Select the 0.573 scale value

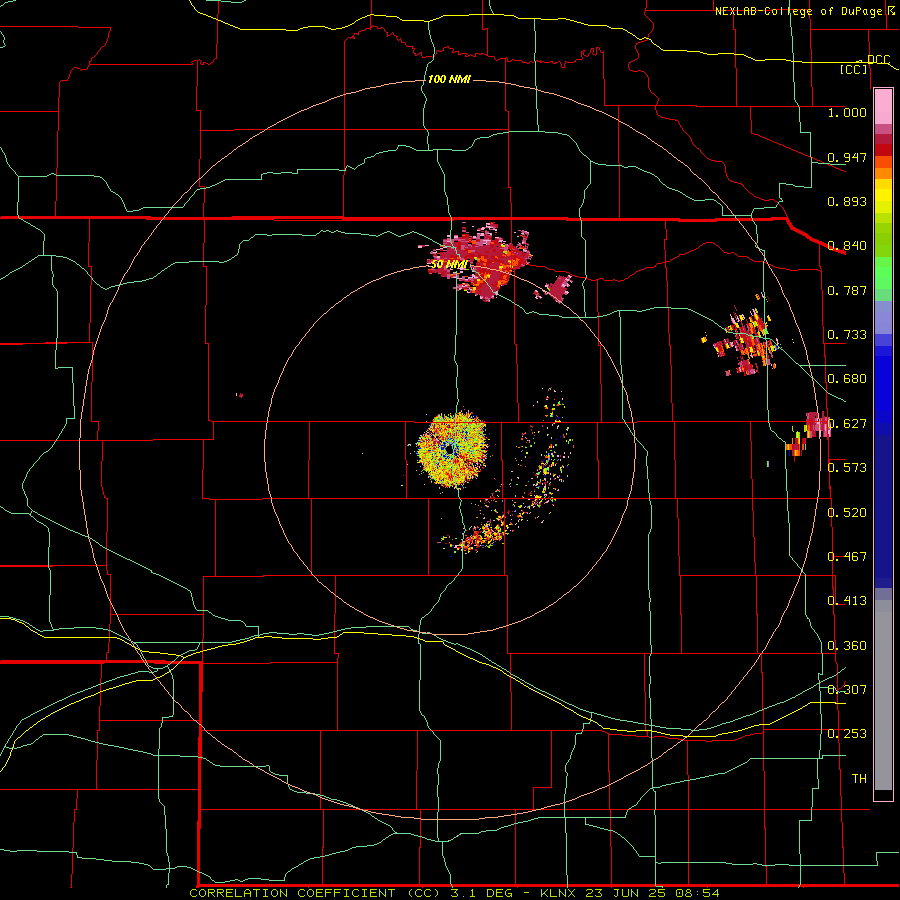(x=847, y=468)
